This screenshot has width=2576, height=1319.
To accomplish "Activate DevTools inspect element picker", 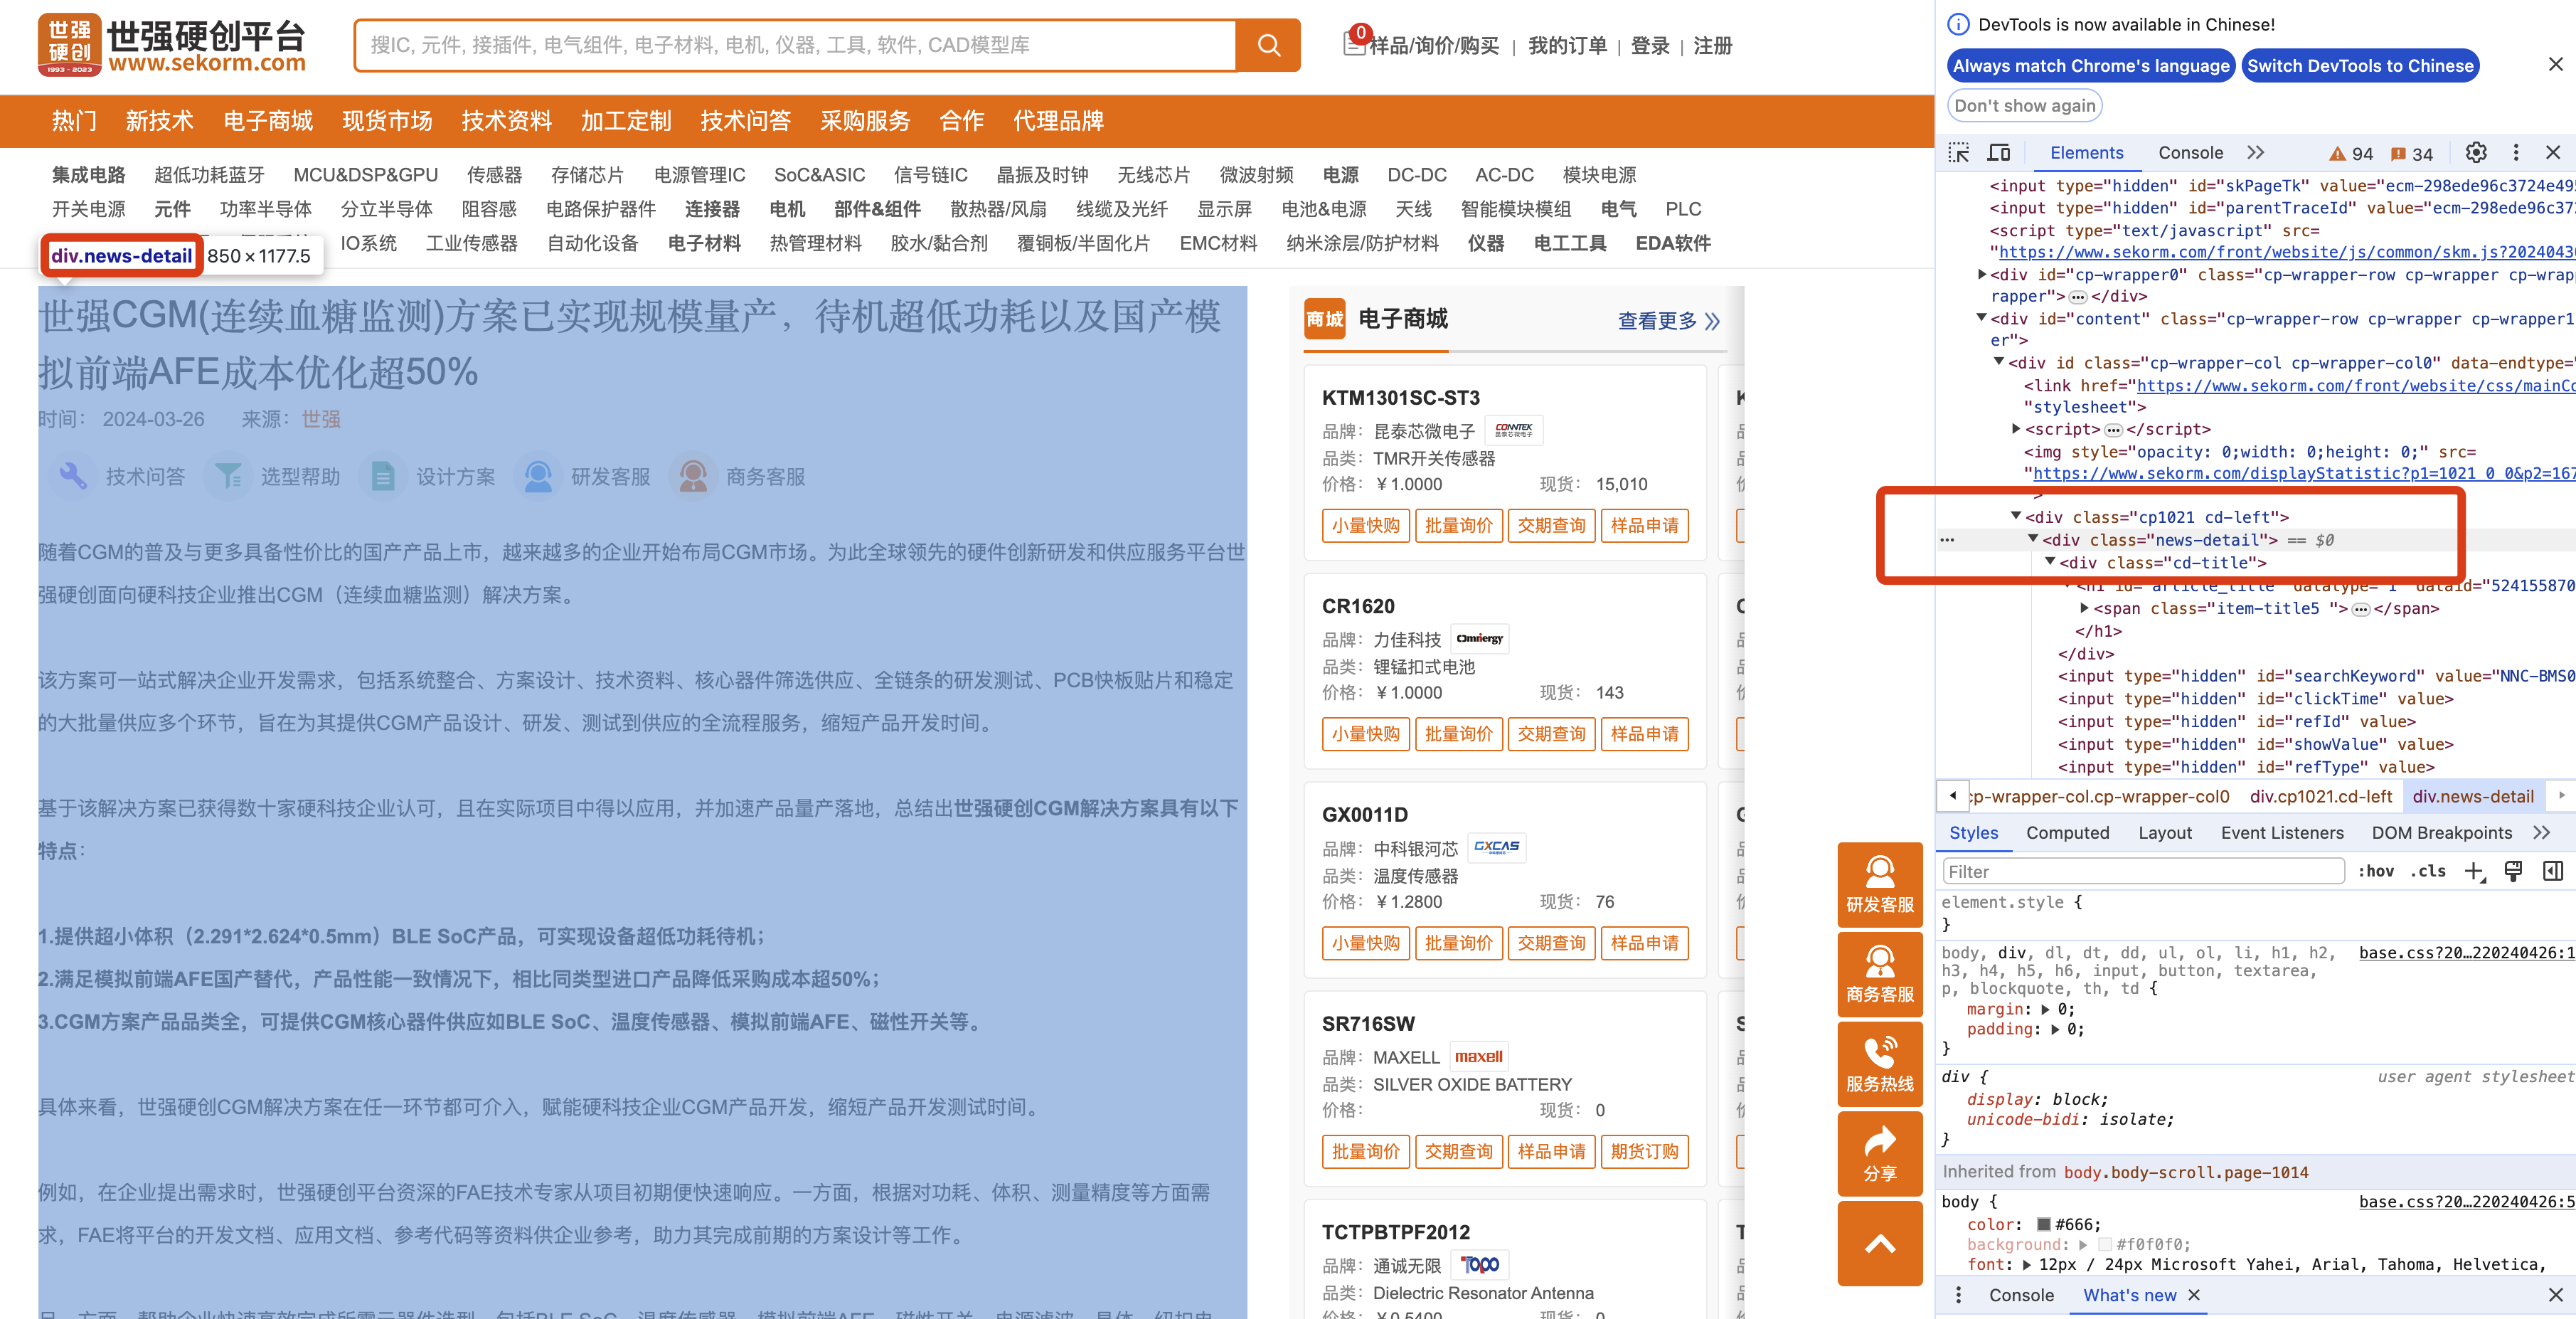I will click(1959, 153).
